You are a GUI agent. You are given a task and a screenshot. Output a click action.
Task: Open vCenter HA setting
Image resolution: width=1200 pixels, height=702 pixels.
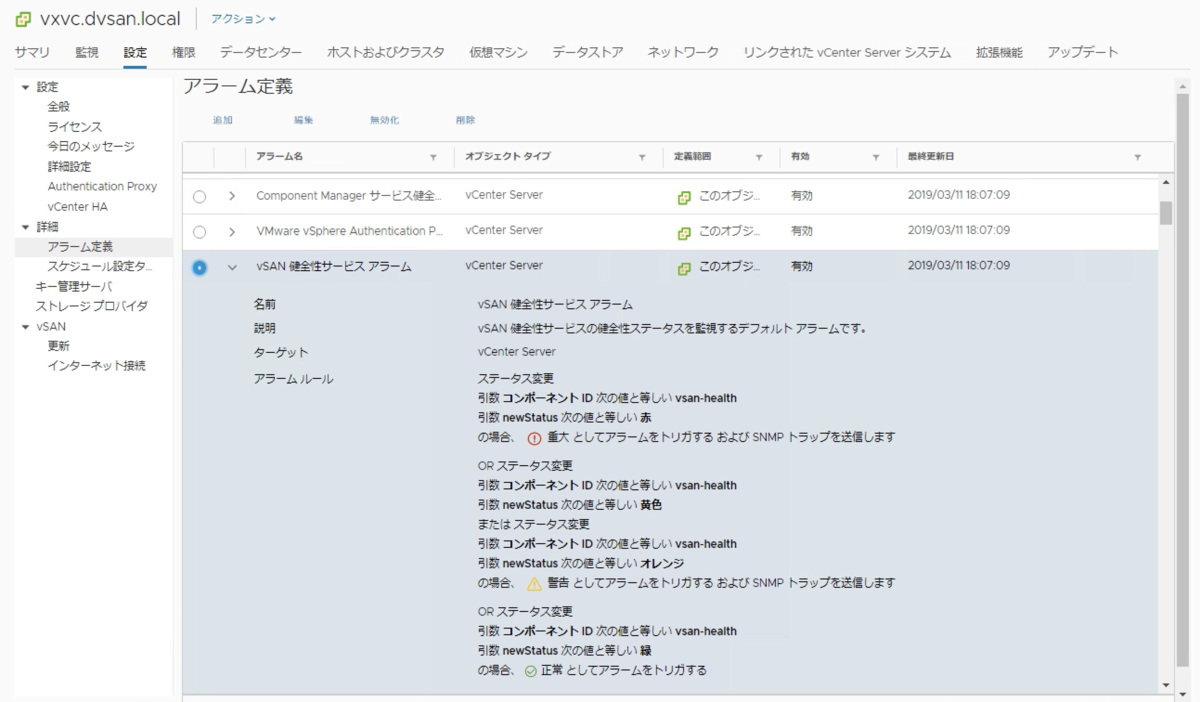click(x=77, y=207)
